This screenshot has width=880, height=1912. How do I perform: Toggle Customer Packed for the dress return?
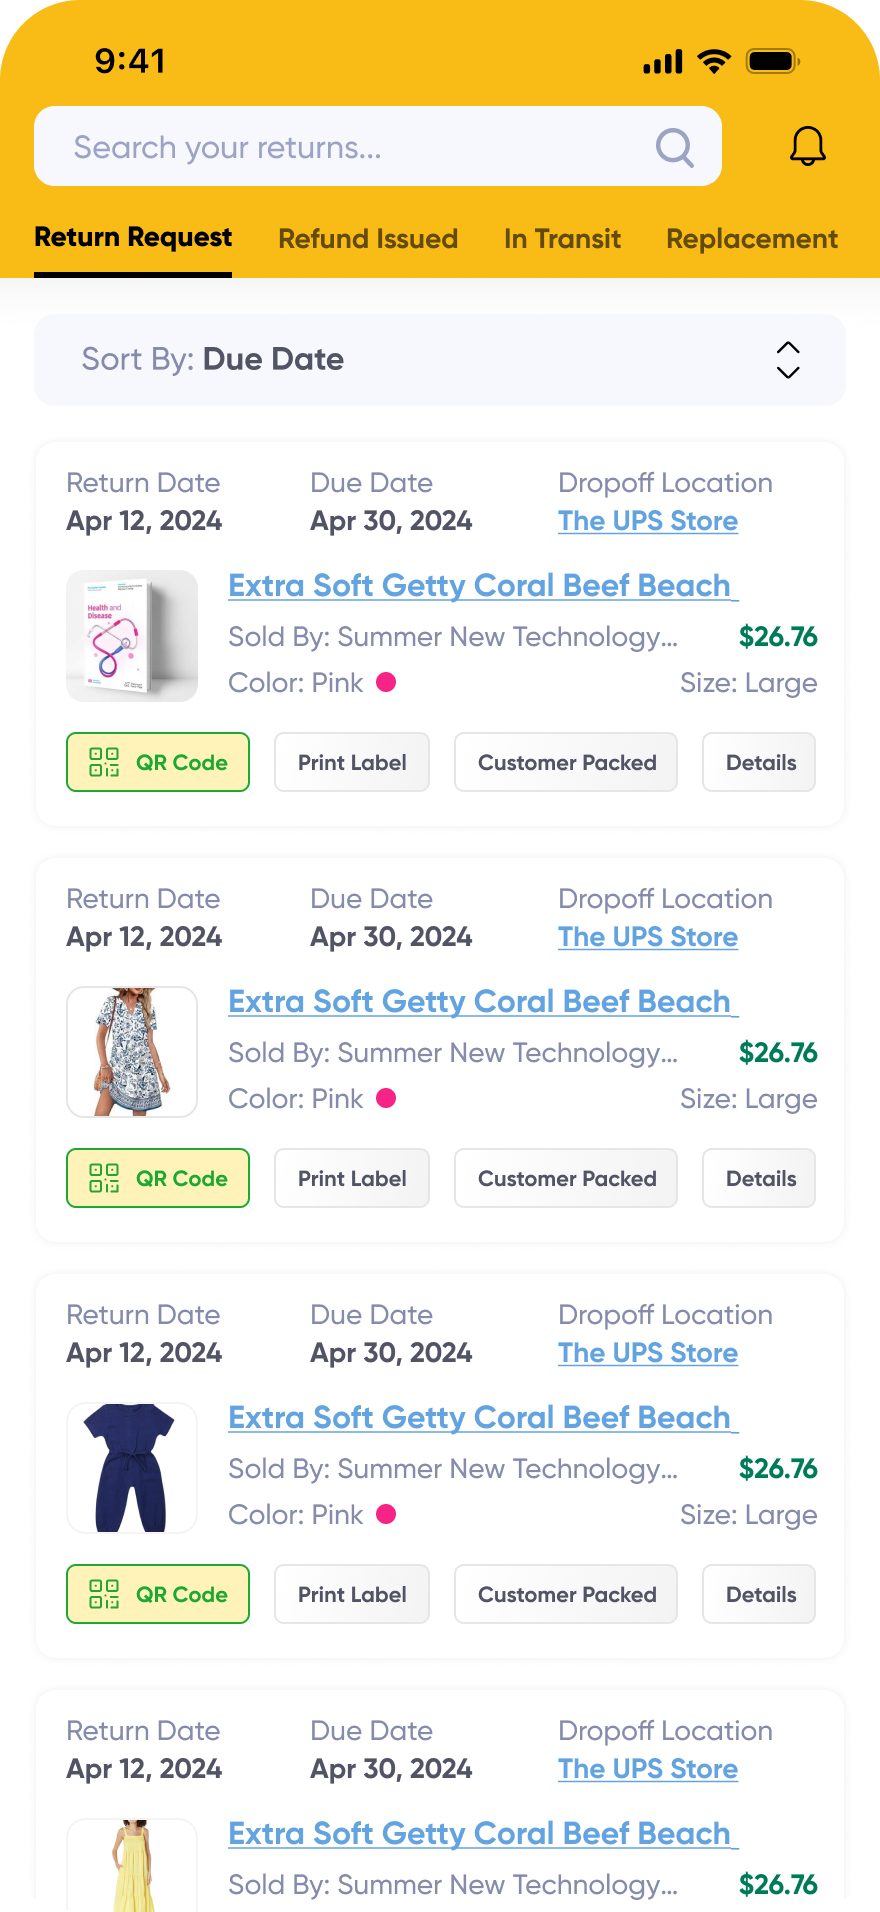pyautogui.click(x=565, y=1178)
